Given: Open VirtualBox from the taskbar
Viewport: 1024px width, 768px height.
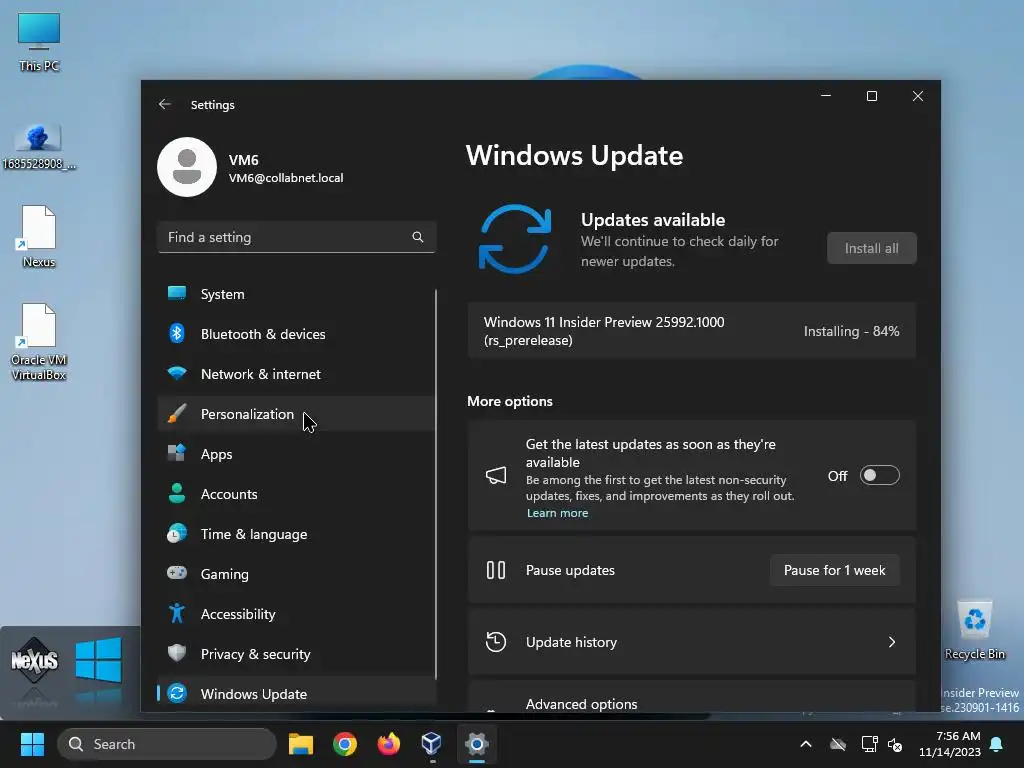Looking at the screenshot, I should (x=432, y=744).
